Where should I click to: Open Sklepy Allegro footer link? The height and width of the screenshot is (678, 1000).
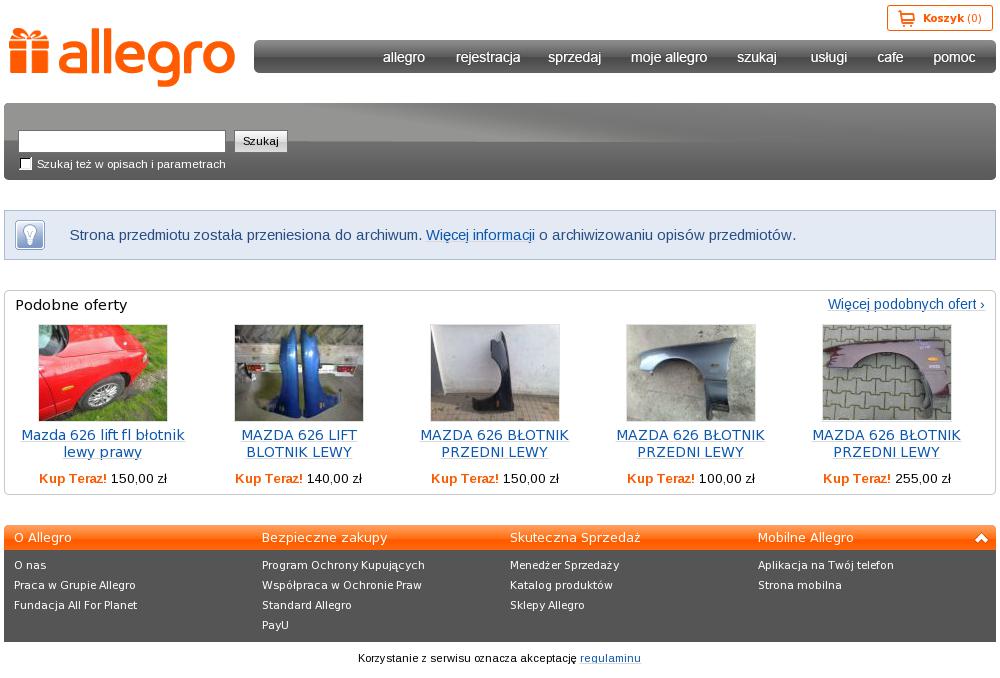[547, 605]
